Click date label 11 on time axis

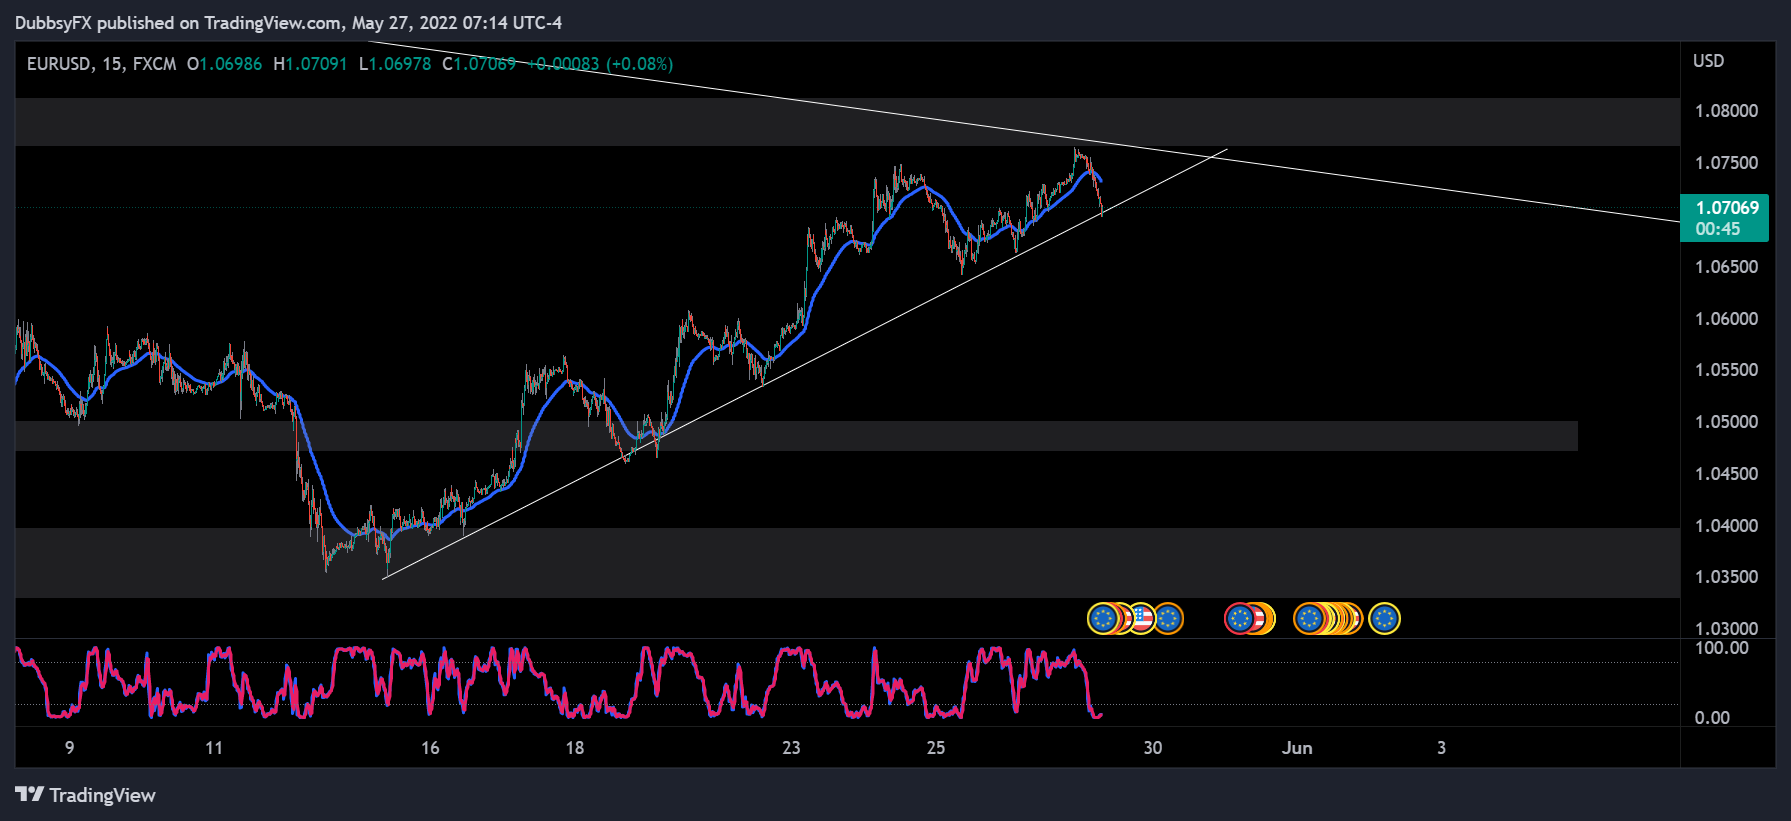pyautogui.click(x=214, y=748)
